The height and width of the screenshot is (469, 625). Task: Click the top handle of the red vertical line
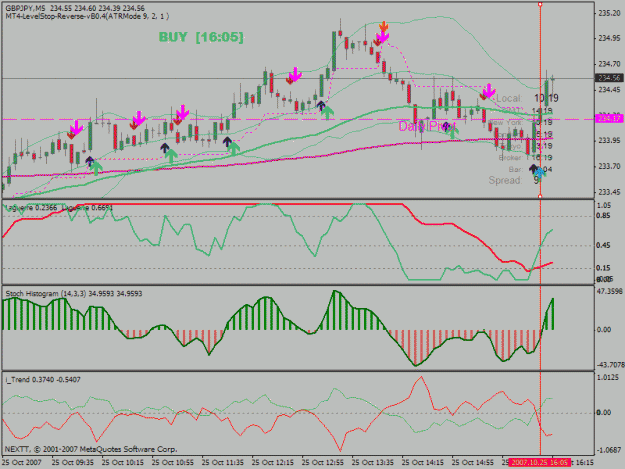(x=540, y=4)
